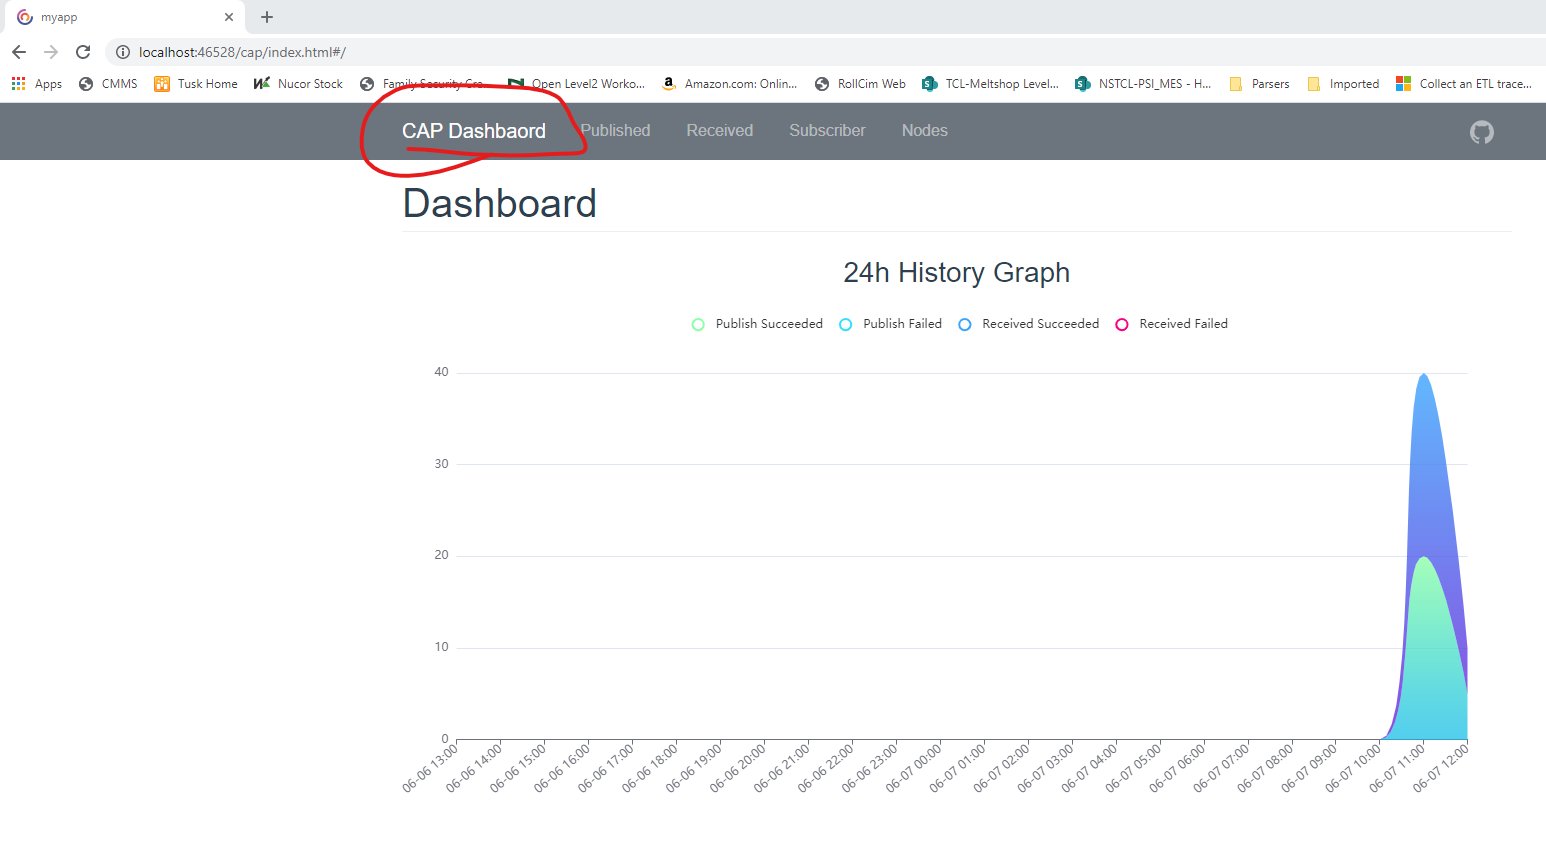
Task: Open the Published page
Action: (x=615, y=130)
